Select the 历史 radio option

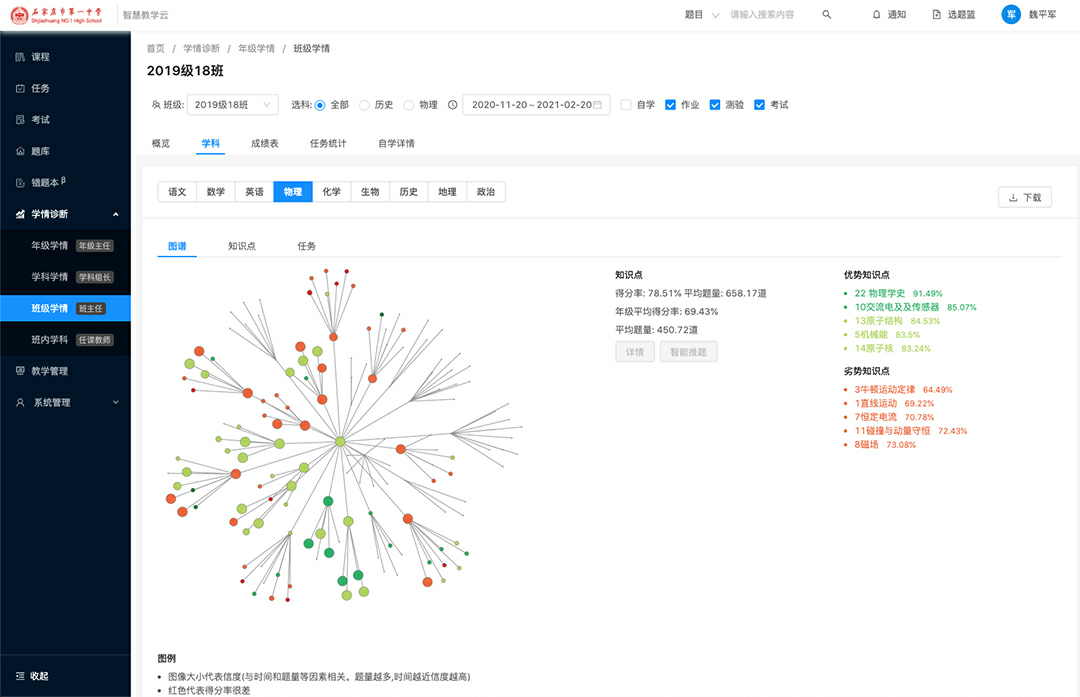point(364,105)
